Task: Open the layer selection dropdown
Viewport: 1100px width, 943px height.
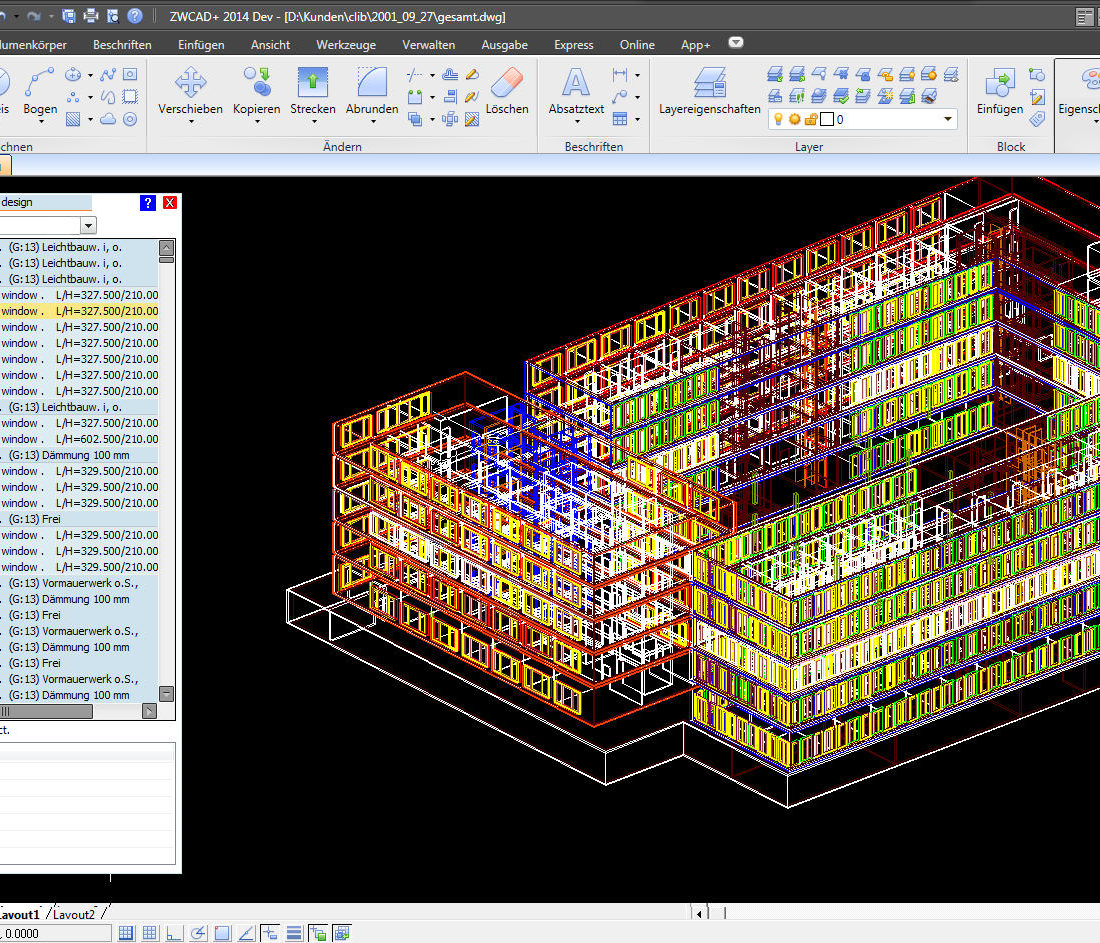Action: [x=947, y=119]
